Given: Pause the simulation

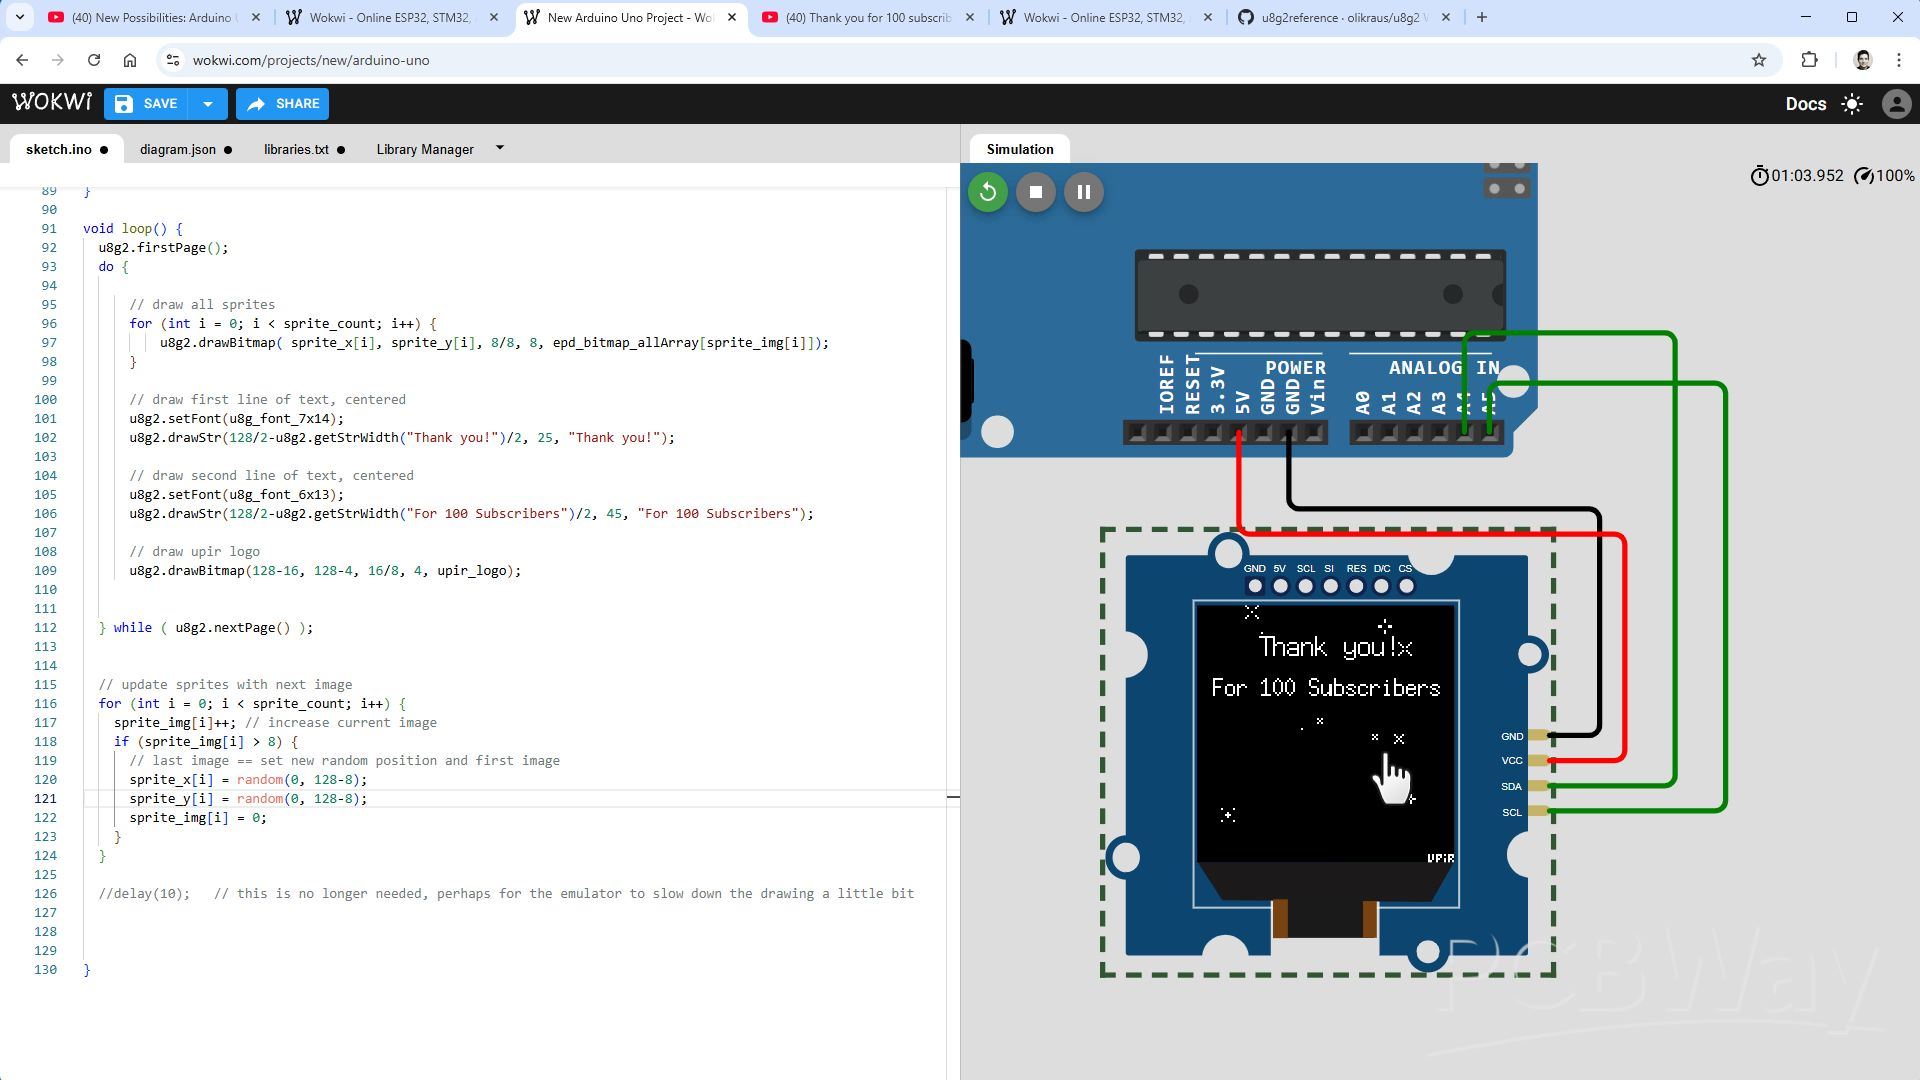Looking at the screenshot, I should pos(1083,192).
